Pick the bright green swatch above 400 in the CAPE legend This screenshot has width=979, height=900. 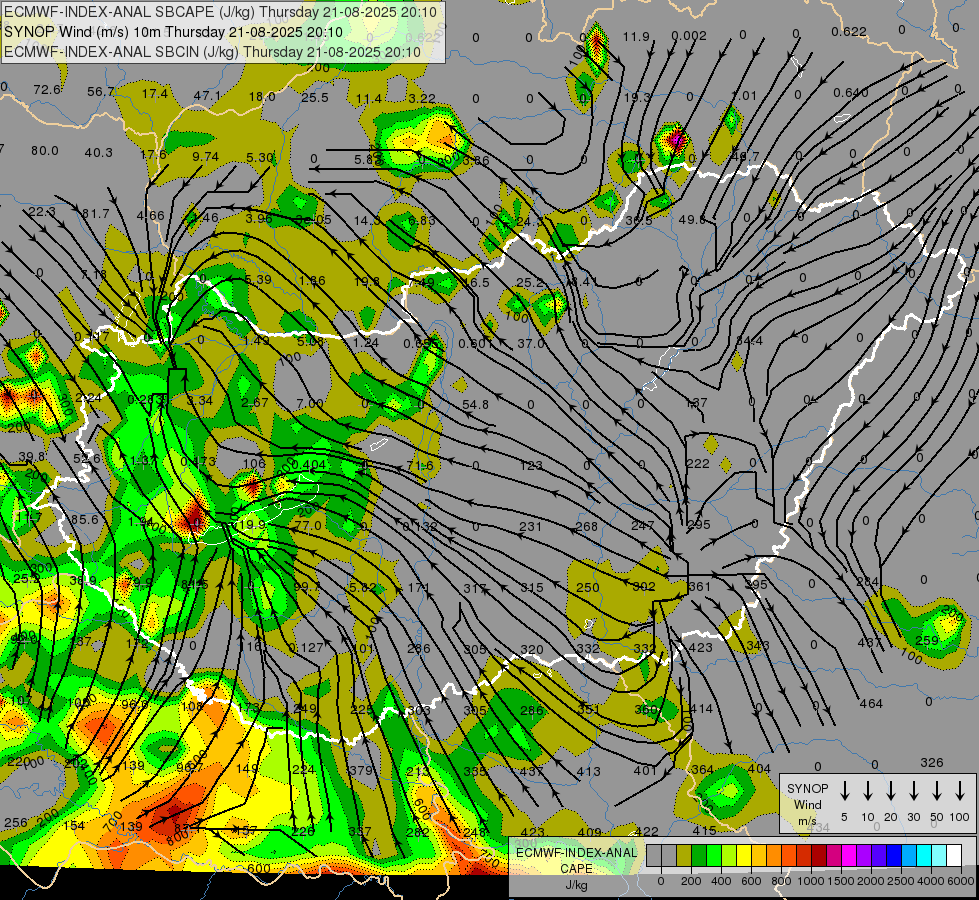coord(714,856)
